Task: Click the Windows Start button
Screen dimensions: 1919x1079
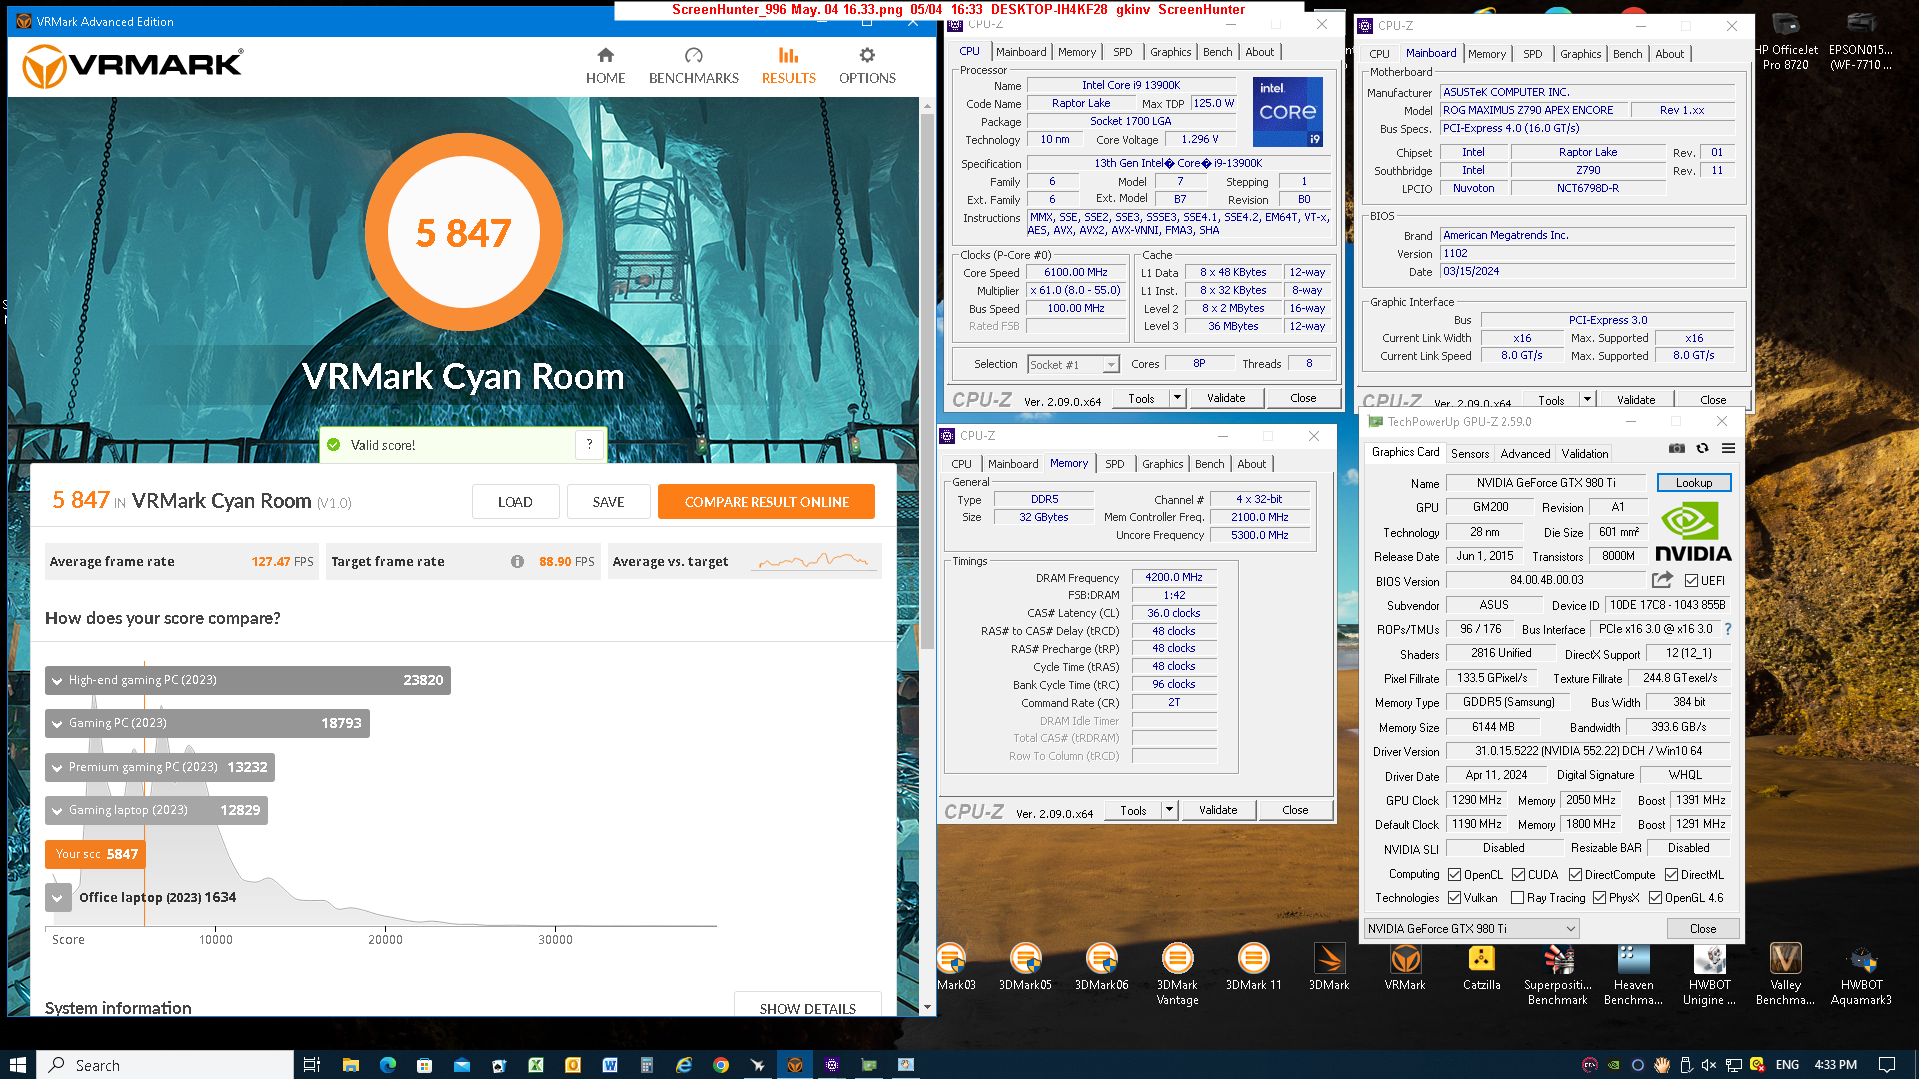Action: pos(18,1065)
